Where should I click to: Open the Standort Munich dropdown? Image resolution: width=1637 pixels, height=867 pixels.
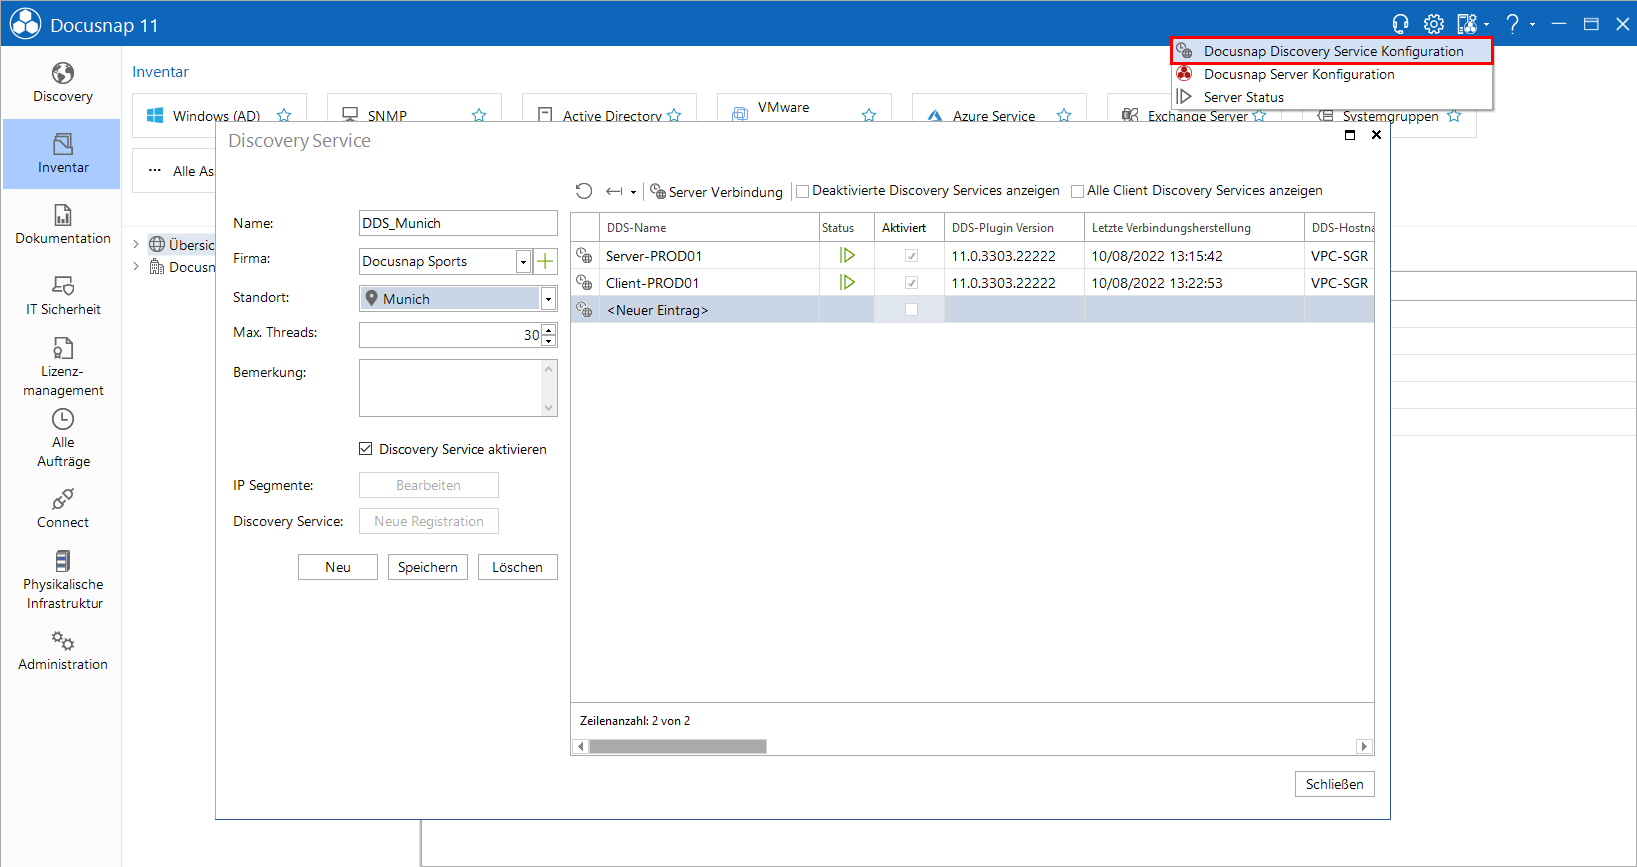point(548,299)
